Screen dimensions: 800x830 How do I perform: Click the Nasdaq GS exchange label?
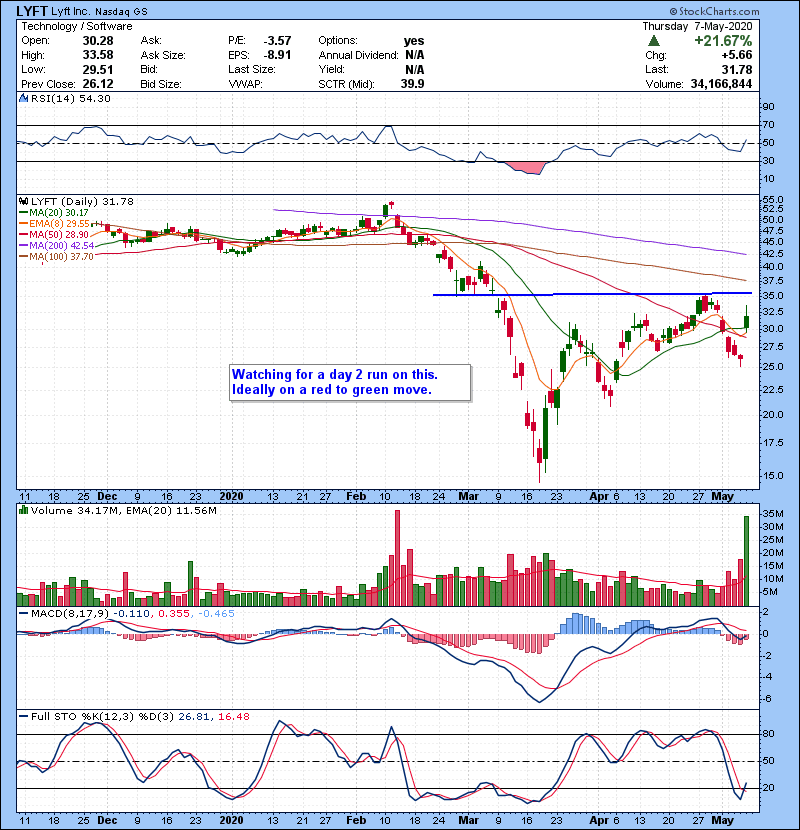[x=121, y=11]
